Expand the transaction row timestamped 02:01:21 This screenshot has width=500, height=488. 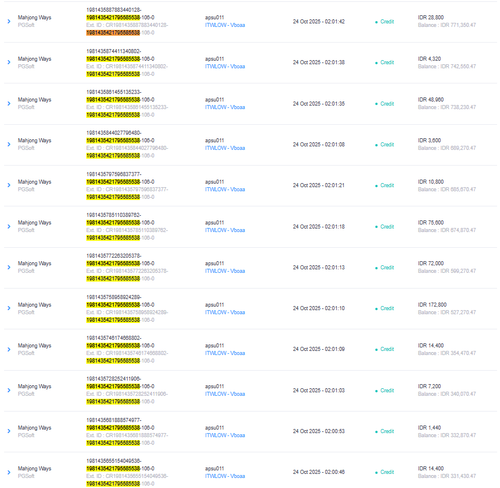click(9, 185)
